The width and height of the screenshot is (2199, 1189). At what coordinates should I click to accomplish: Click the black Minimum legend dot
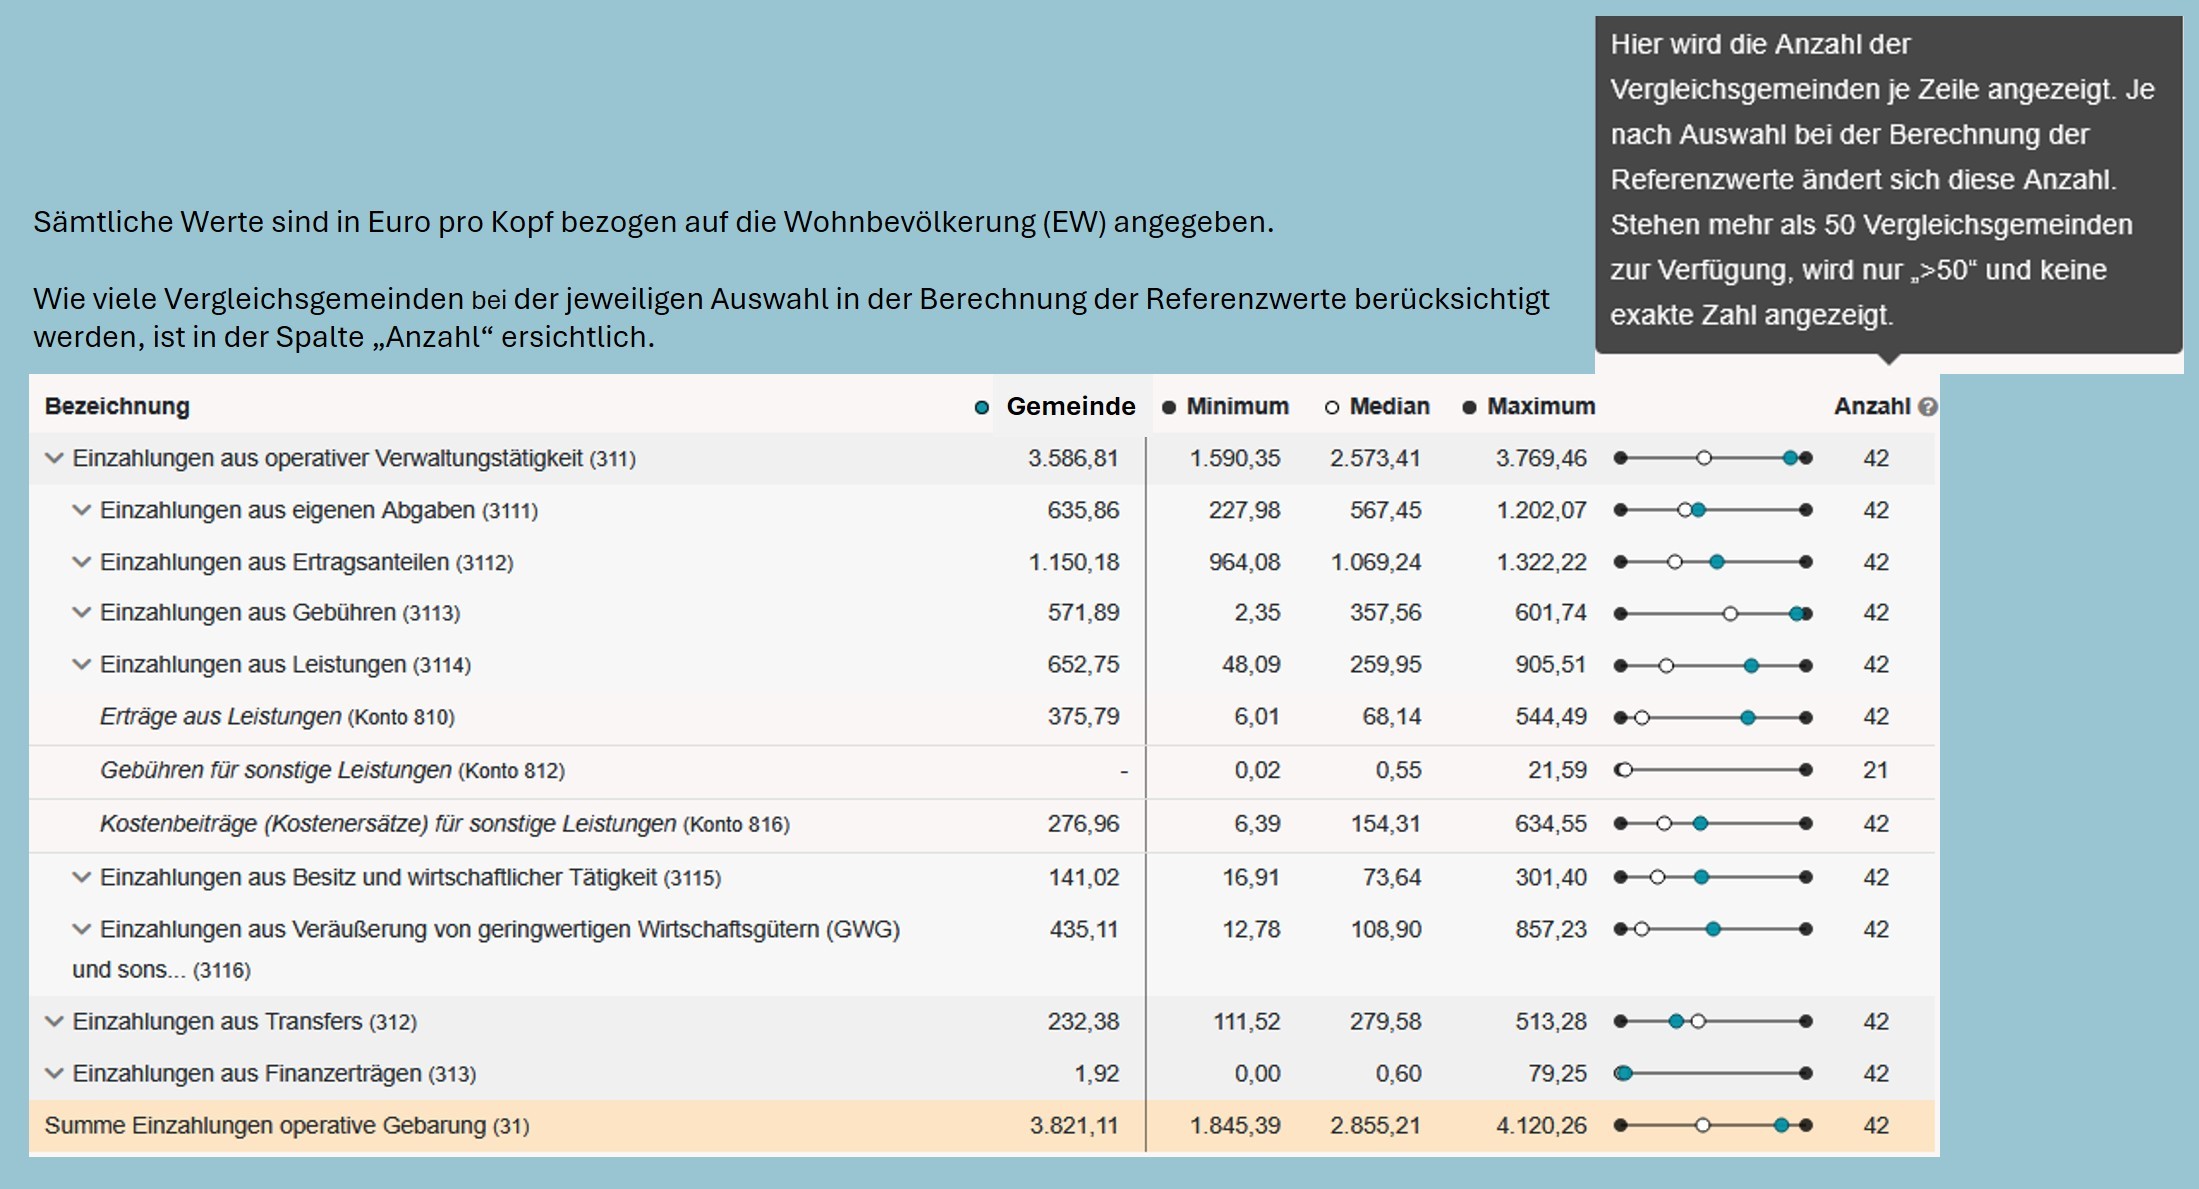tap(1168, 407)
